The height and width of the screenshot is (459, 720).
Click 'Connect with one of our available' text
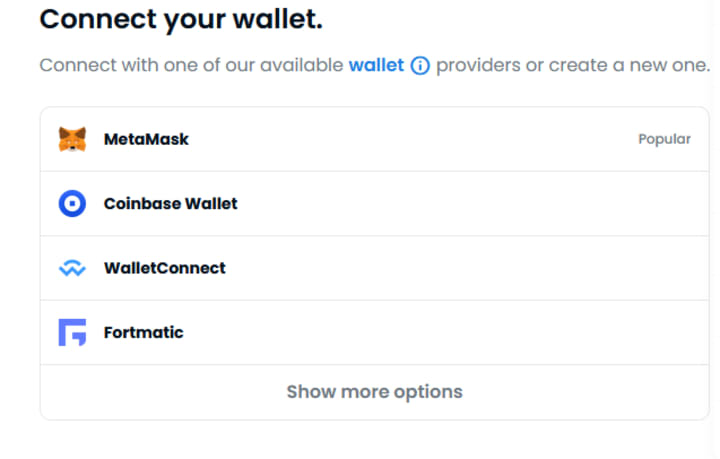coord(190,66)
